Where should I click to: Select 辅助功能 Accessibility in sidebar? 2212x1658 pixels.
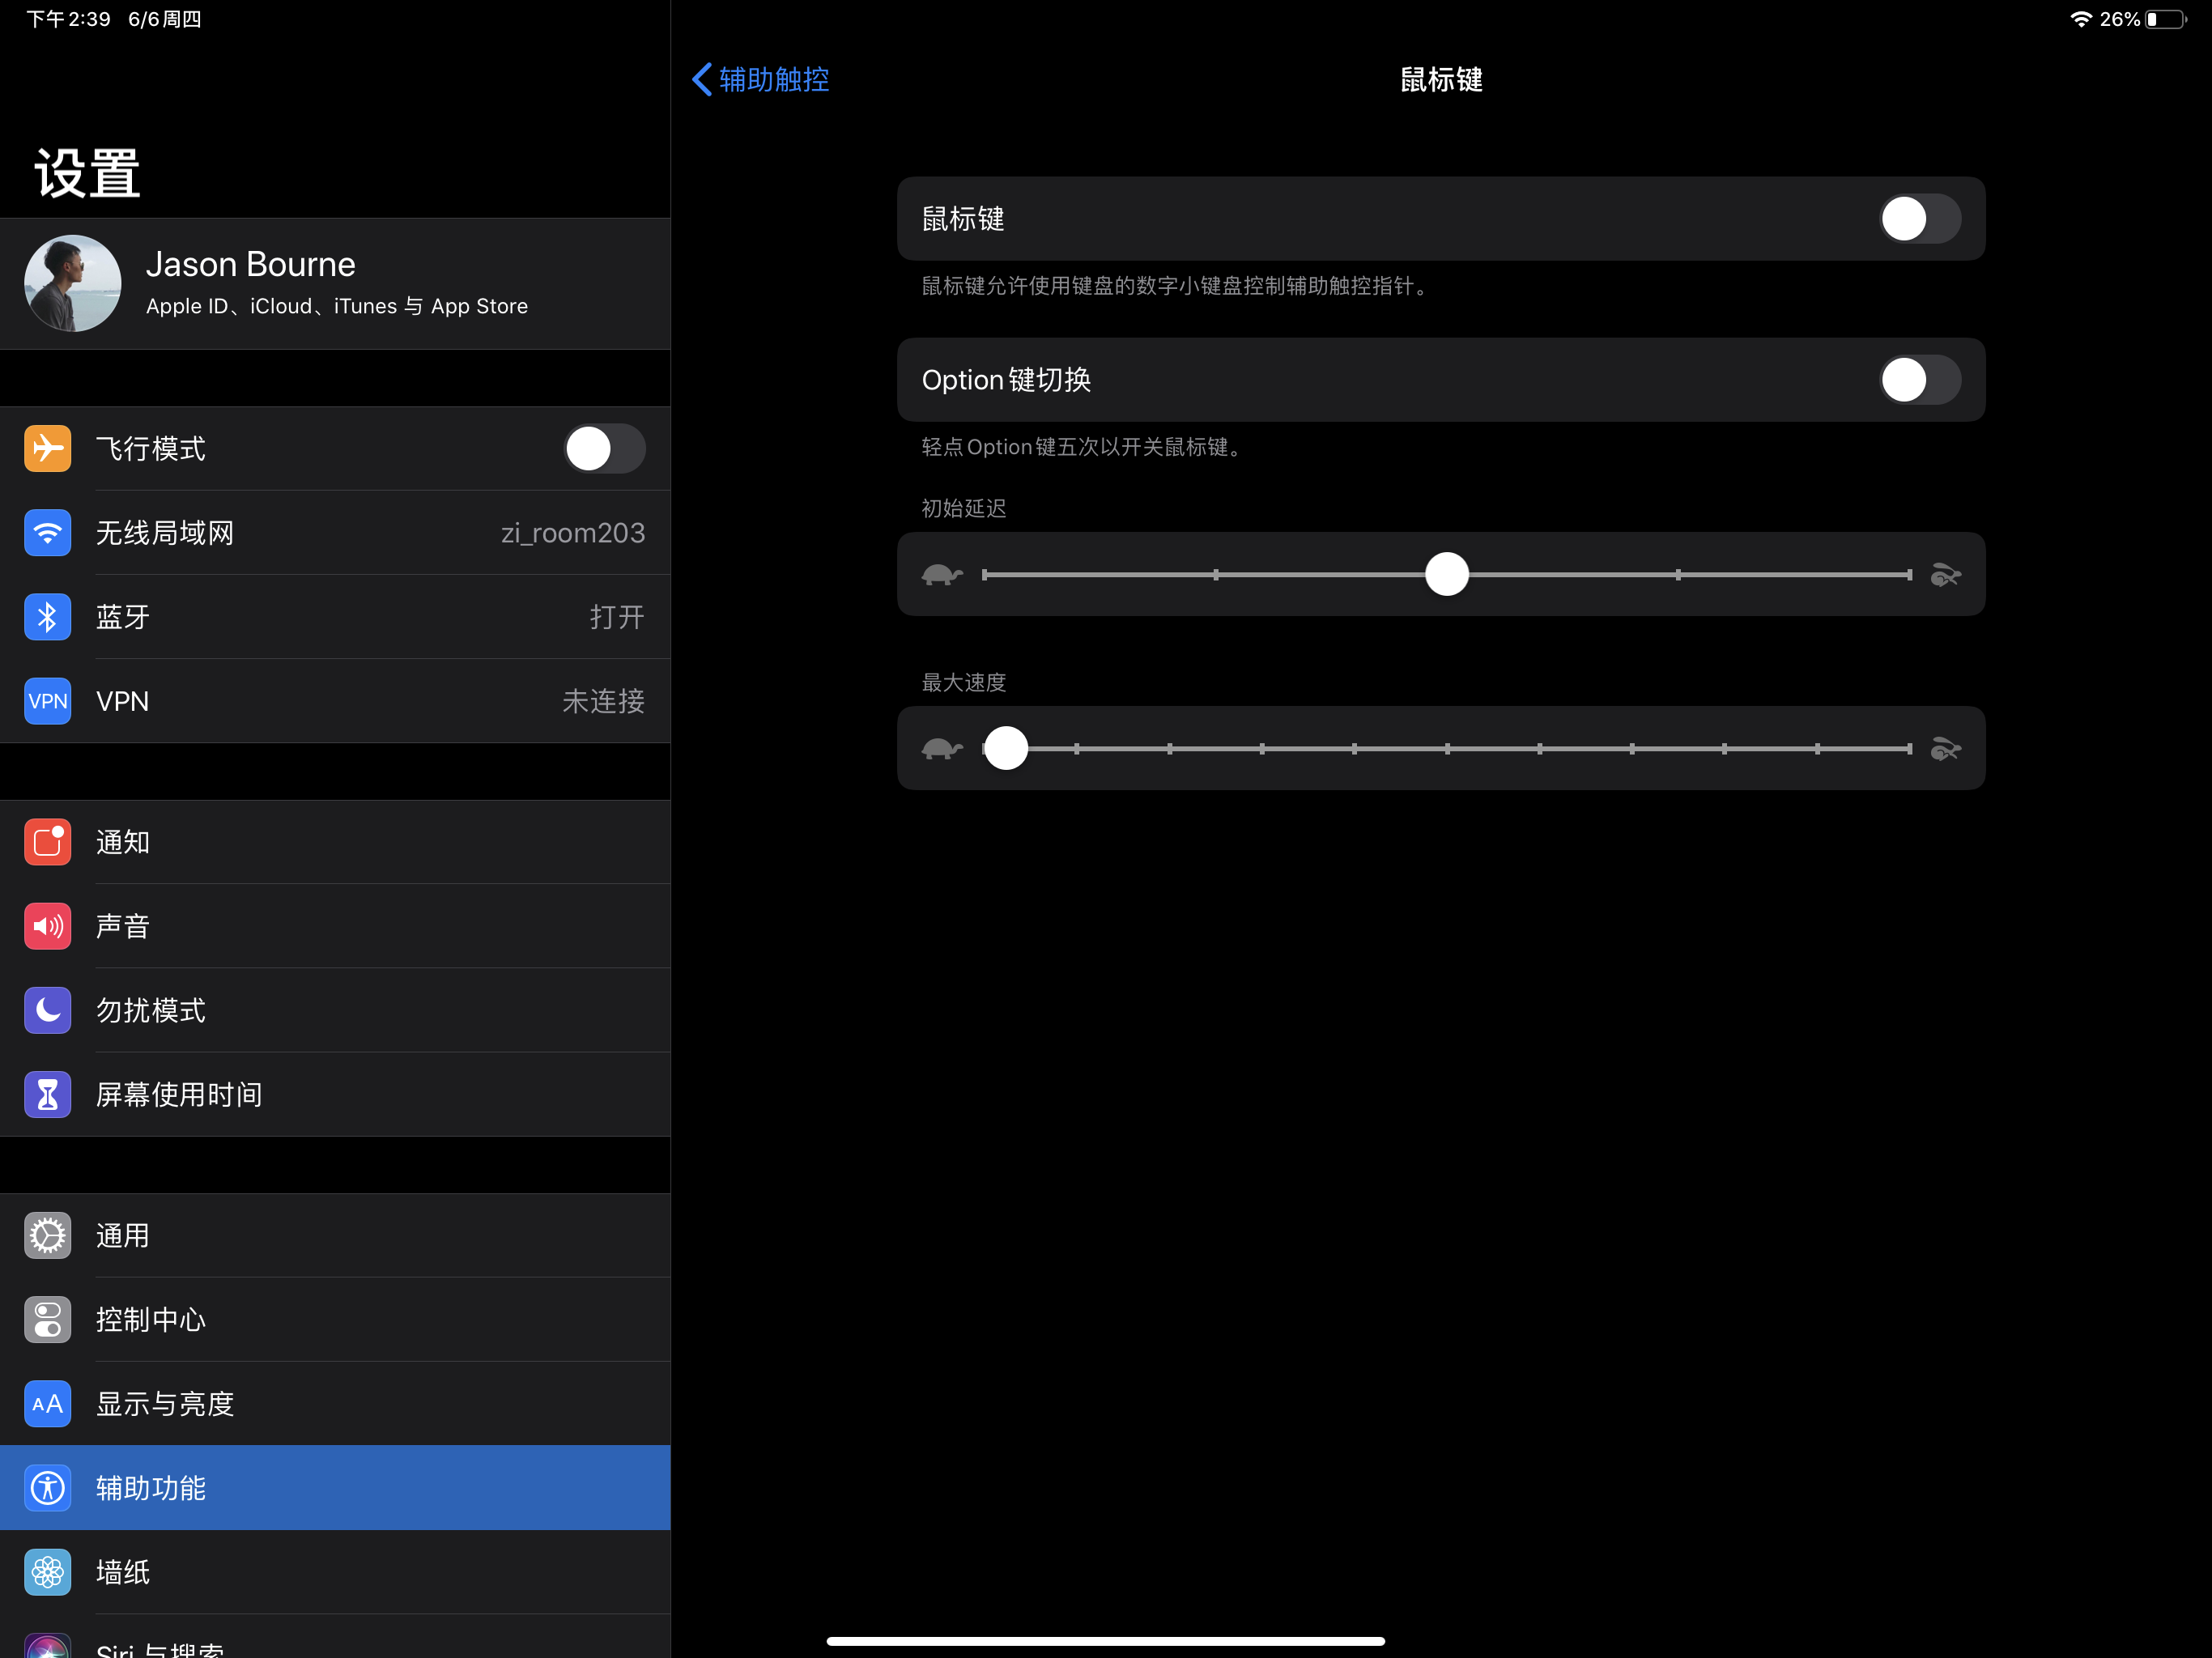point(335,1487)
